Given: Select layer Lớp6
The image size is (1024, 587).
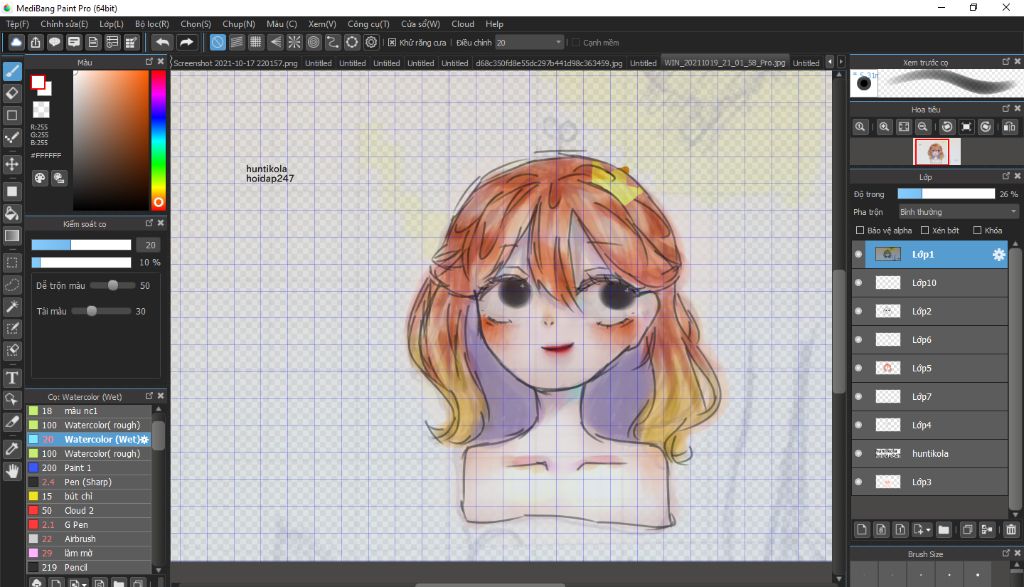Looking at the screenshot, I should (930, 340).
